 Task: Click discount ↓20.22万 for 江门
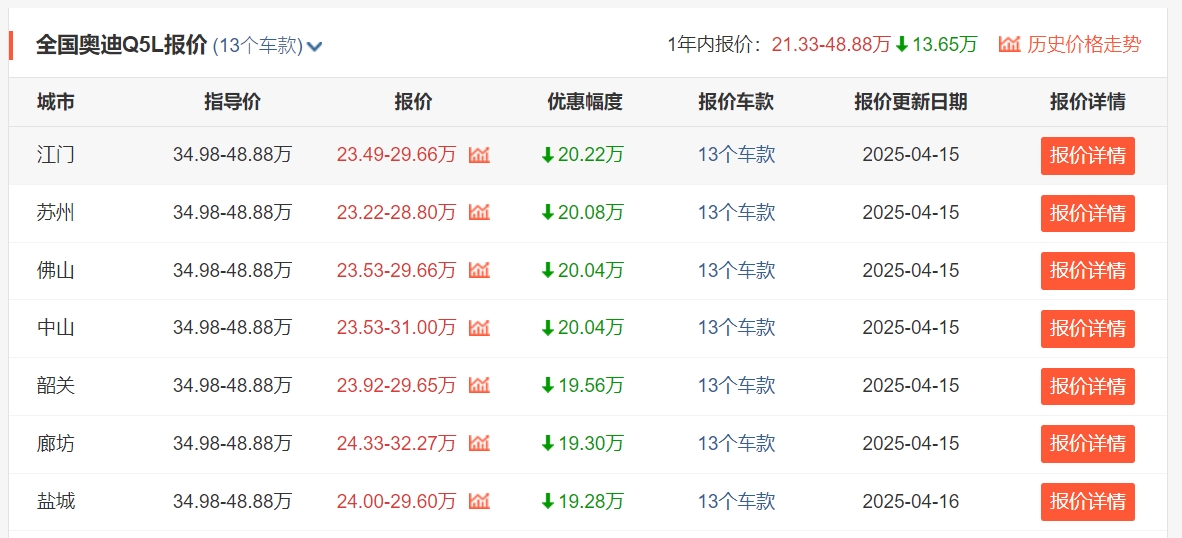(x=583, y=155)
